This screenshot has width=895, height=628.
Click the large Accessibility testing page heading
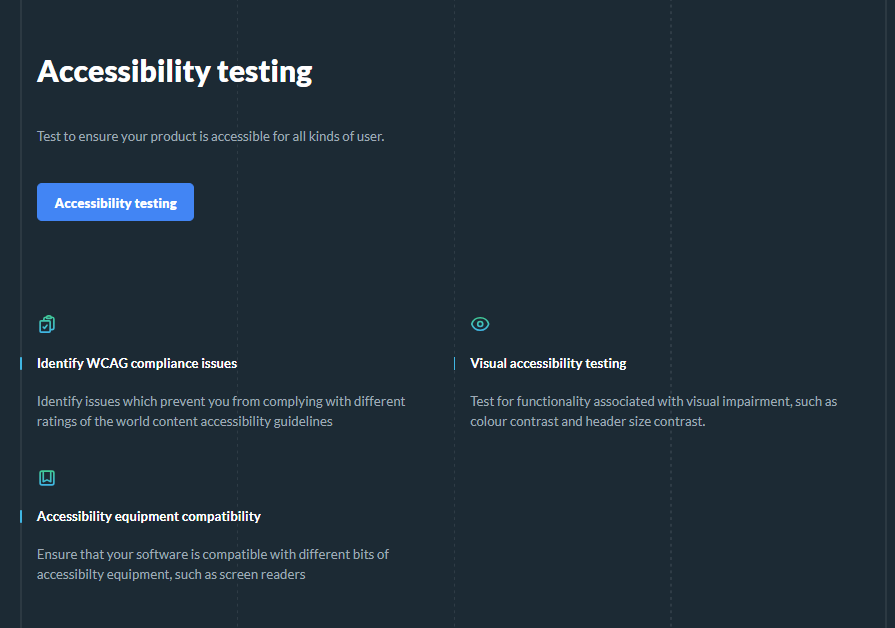[x=174, y=72]
